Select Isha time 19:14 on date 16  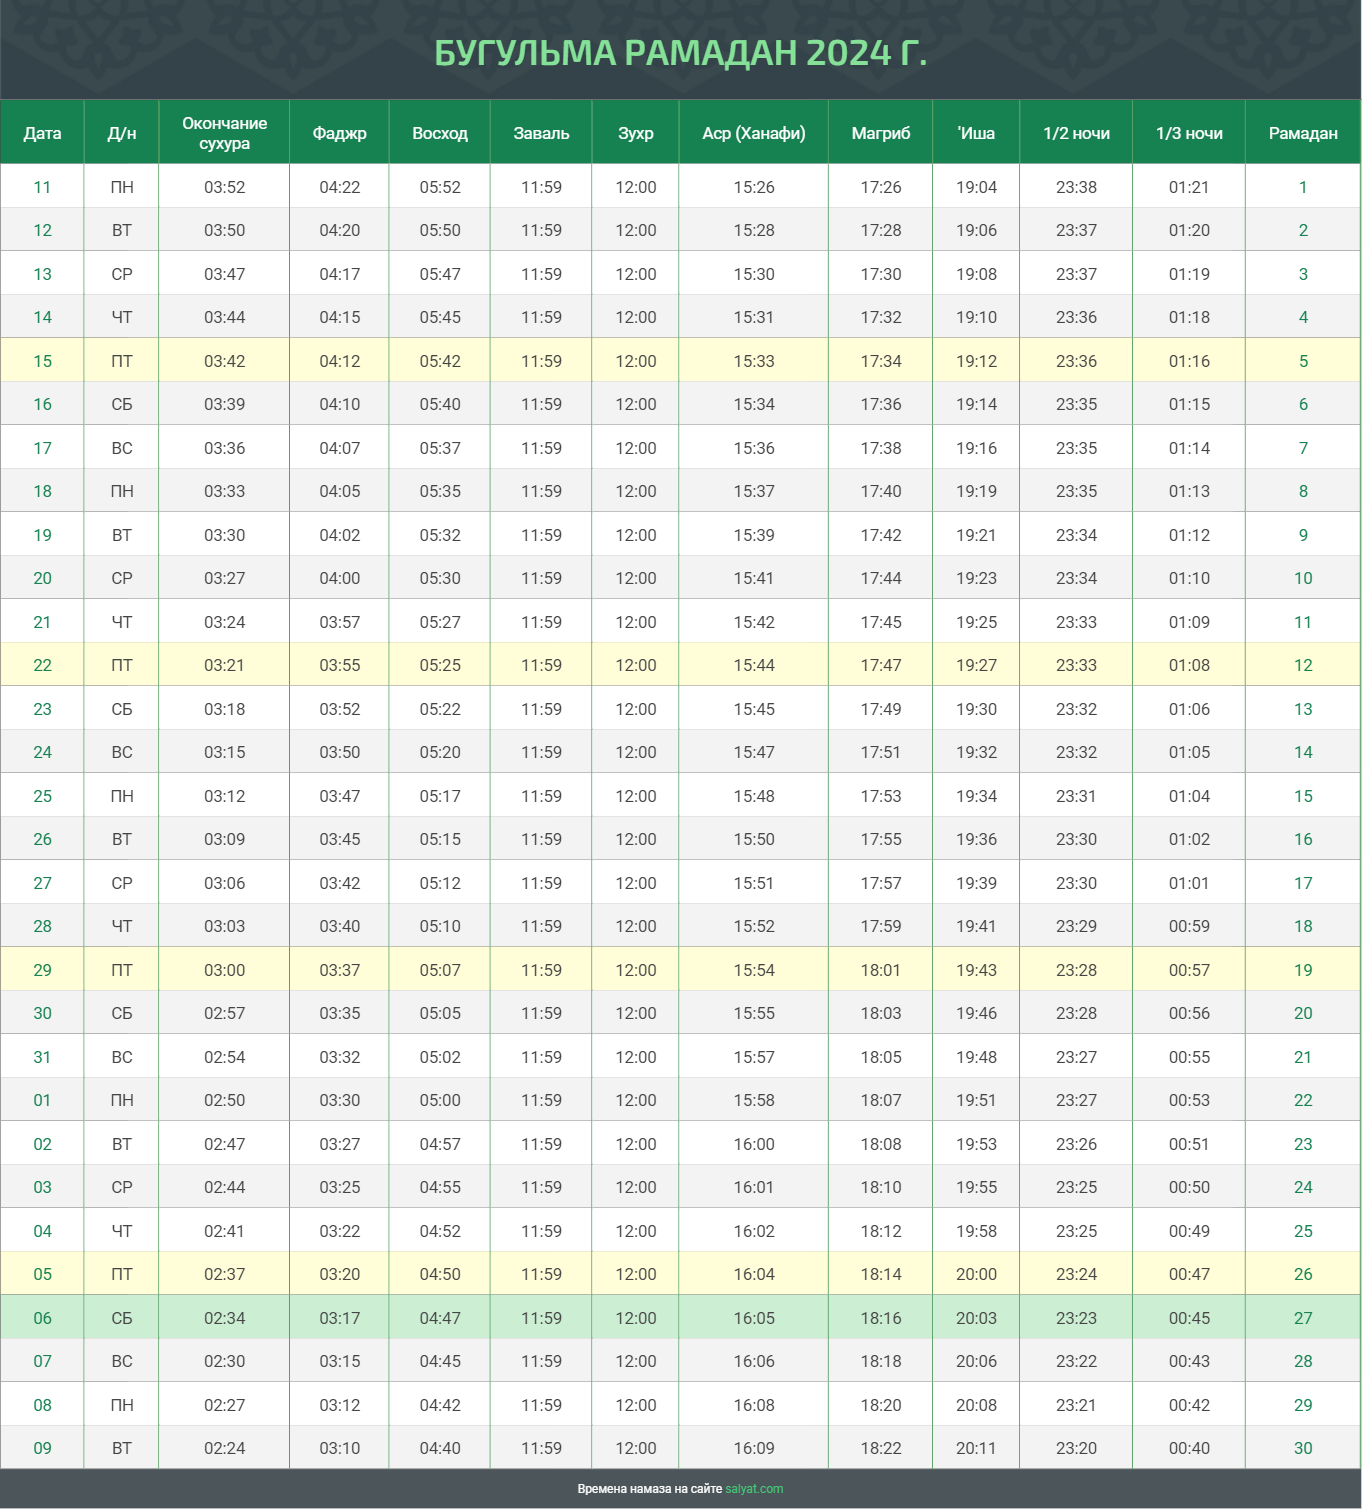(x=976, y=404)
